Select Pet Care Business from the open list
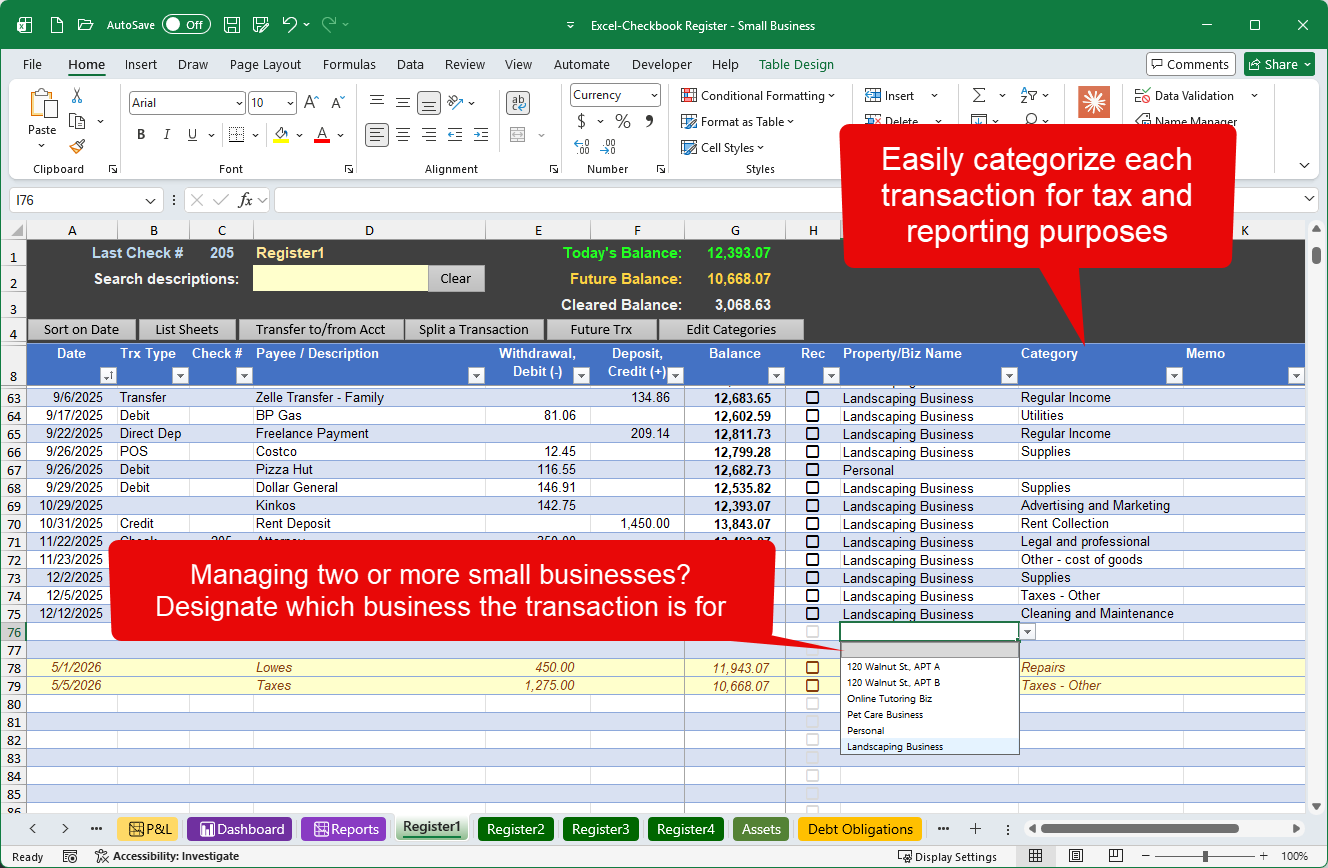This screenshot has width=1328, height=868. pyautogui.click(x=887, y=715)
